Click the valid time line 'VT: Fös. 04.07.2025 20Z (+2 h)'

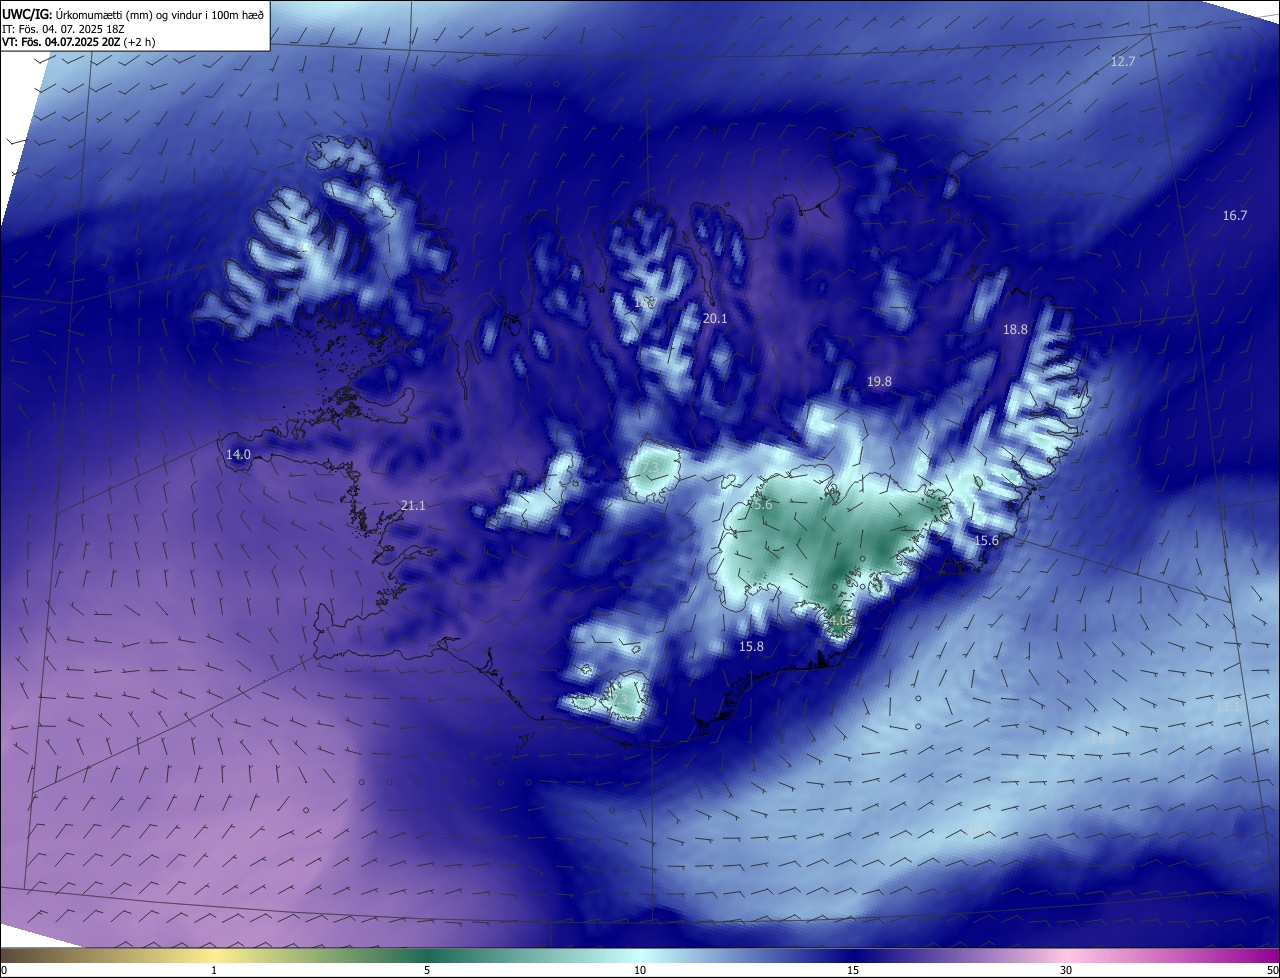point(79,42)
